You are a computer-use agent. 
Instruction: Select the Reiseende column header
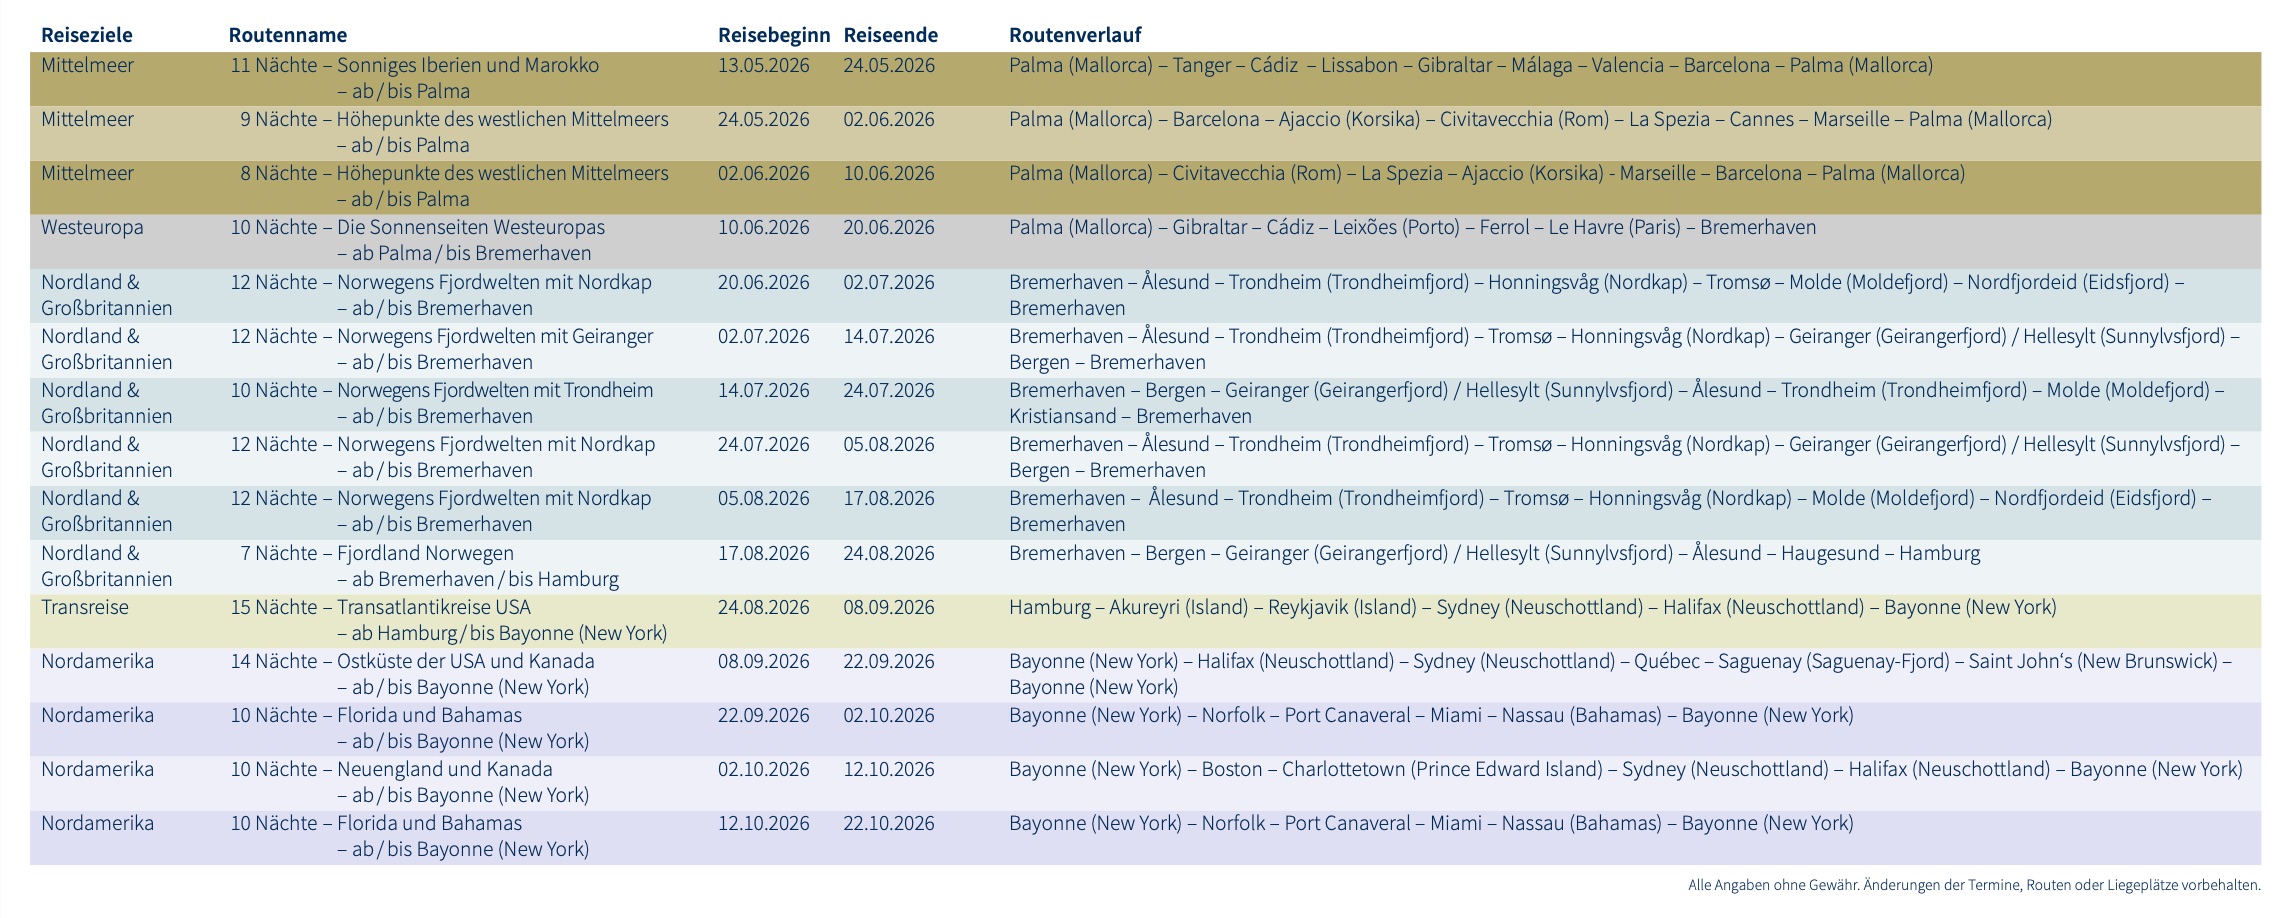(x=890, y=35)
